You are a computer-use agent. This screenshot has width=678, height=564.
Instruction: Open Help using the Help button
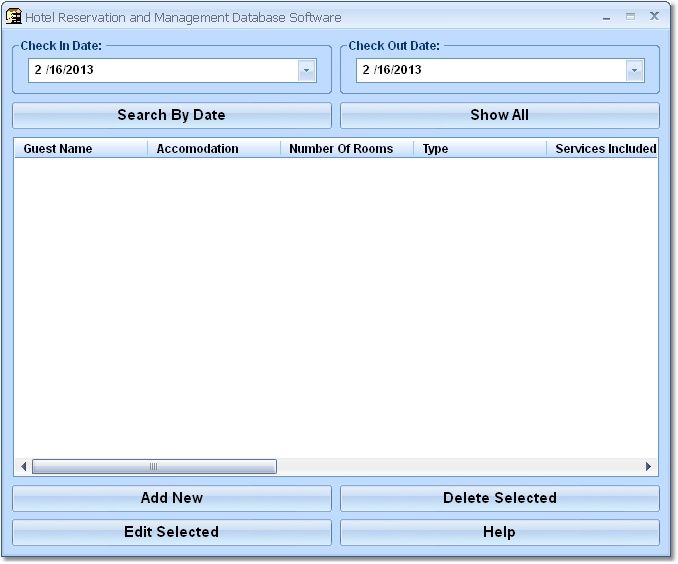(x=499, y=532)
